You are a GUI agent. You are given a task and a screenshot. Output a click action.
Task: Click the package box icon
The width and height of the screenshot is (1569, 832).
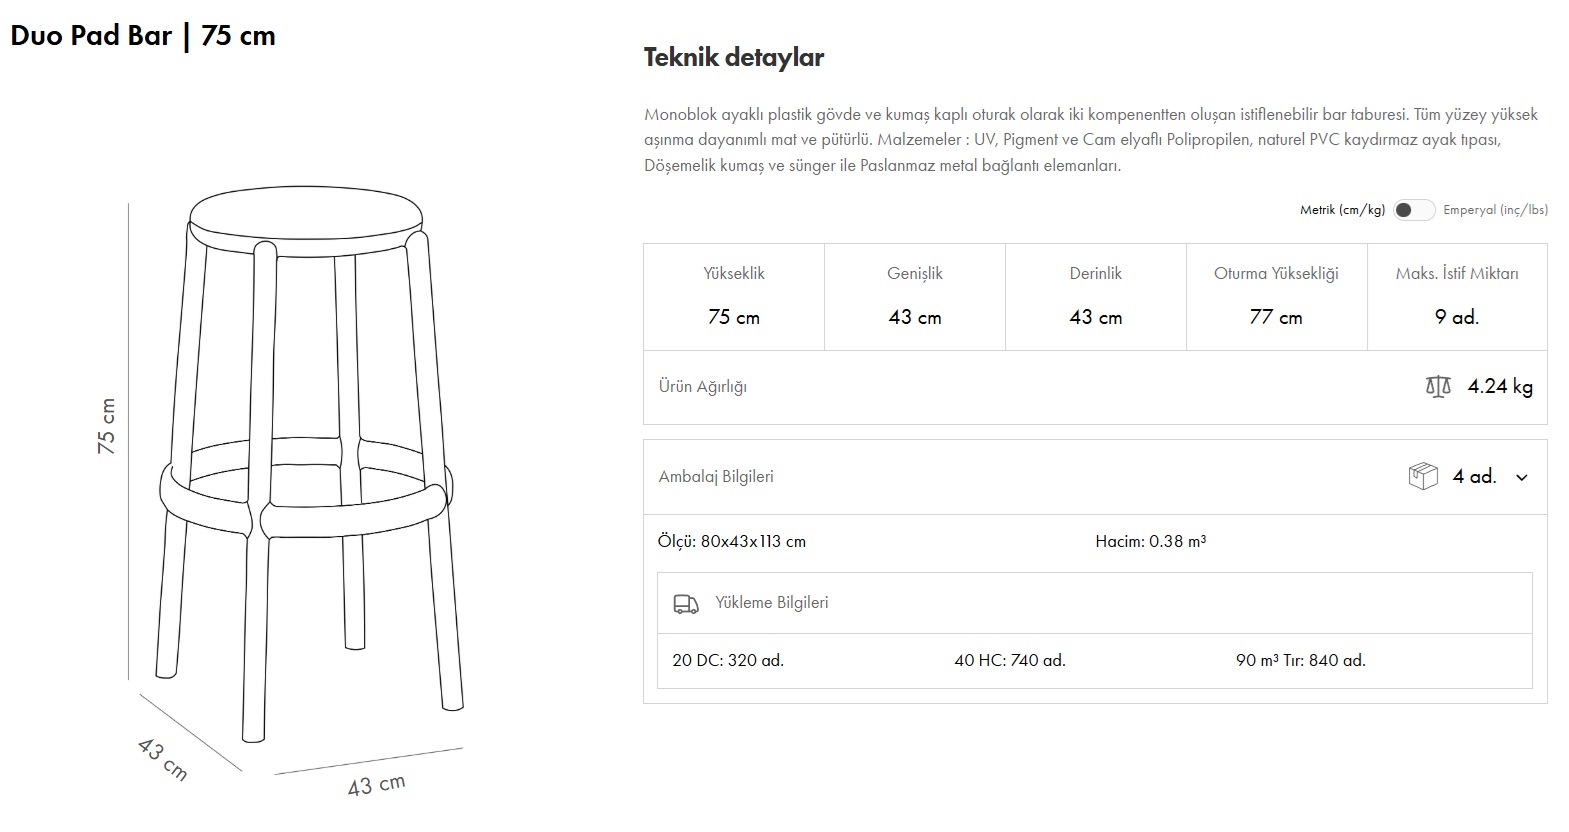click(x=1422, y=477)
